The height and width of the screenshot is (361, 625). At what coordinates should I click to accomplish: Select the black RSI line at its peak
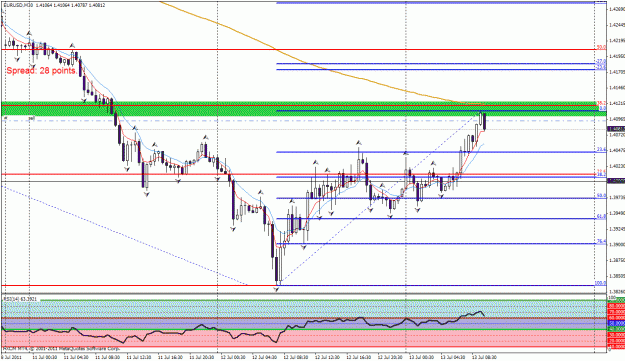click(480, 312)
